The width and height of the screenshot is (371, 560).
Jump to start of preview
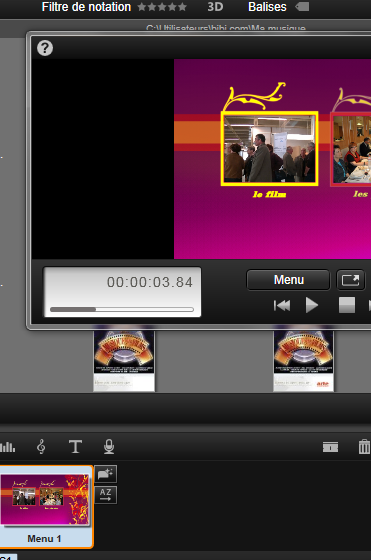[x=282, y=305]
